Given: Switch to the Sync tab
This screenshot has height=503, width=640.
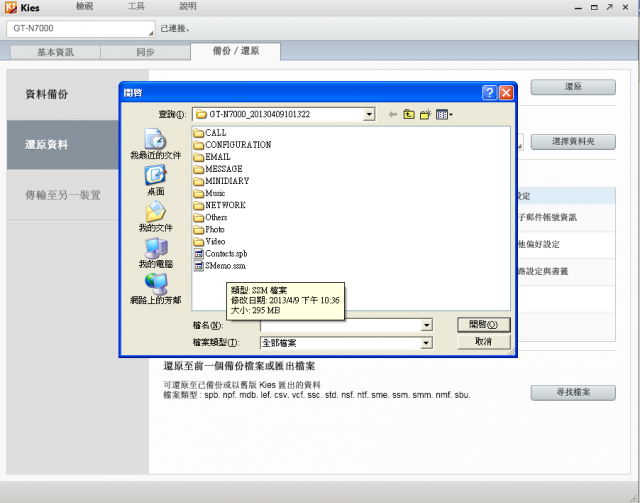Looking at the screenshot, I should click(145, 52).
